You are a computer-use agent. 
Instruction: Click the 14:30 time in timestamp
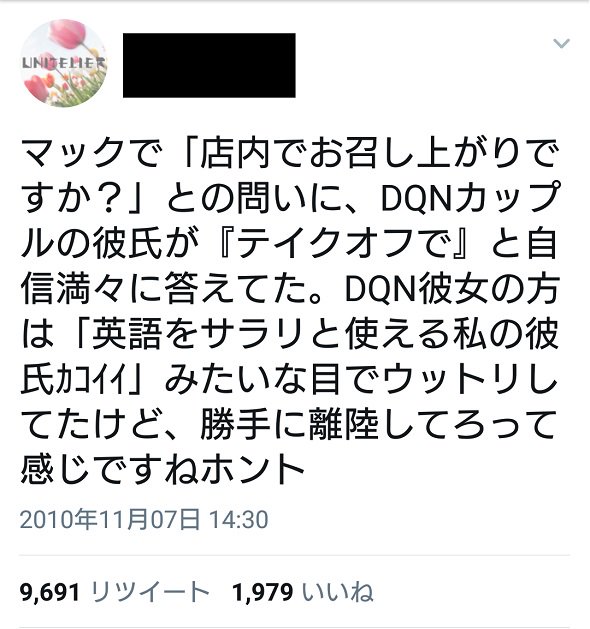(x=239, y=519)
